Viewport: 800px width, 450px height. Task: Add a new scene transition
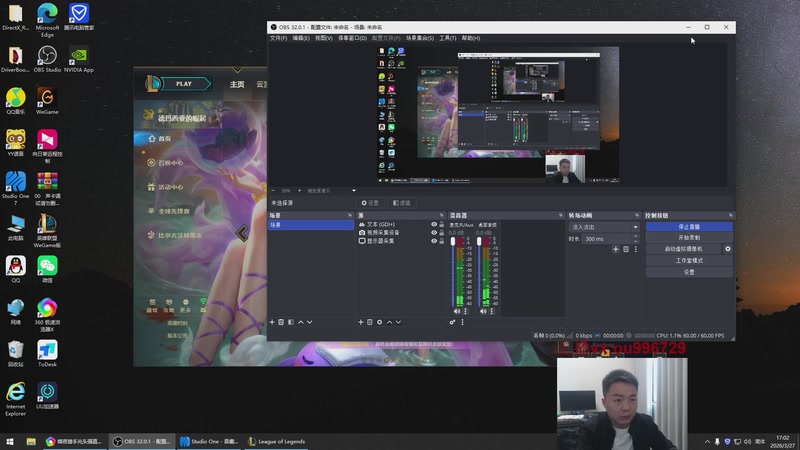pyautogui.click(x=616, y=249)
